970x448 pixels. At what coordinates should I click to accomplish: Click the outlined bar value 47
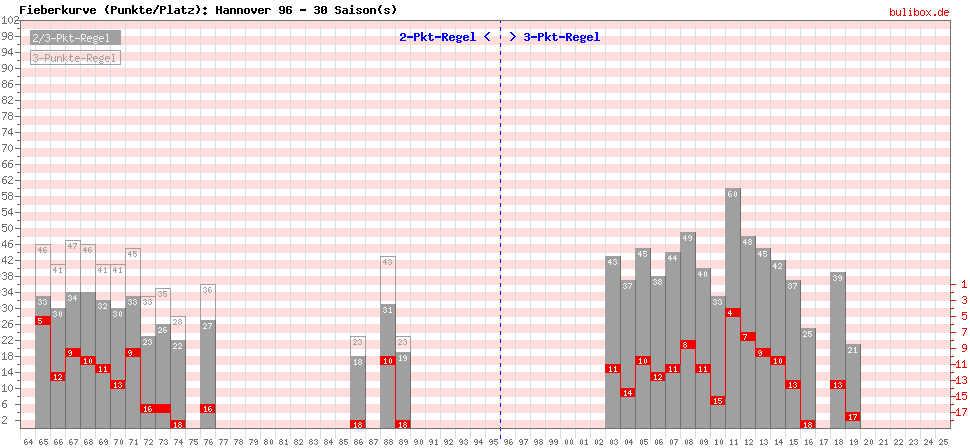tap(73, 246)
